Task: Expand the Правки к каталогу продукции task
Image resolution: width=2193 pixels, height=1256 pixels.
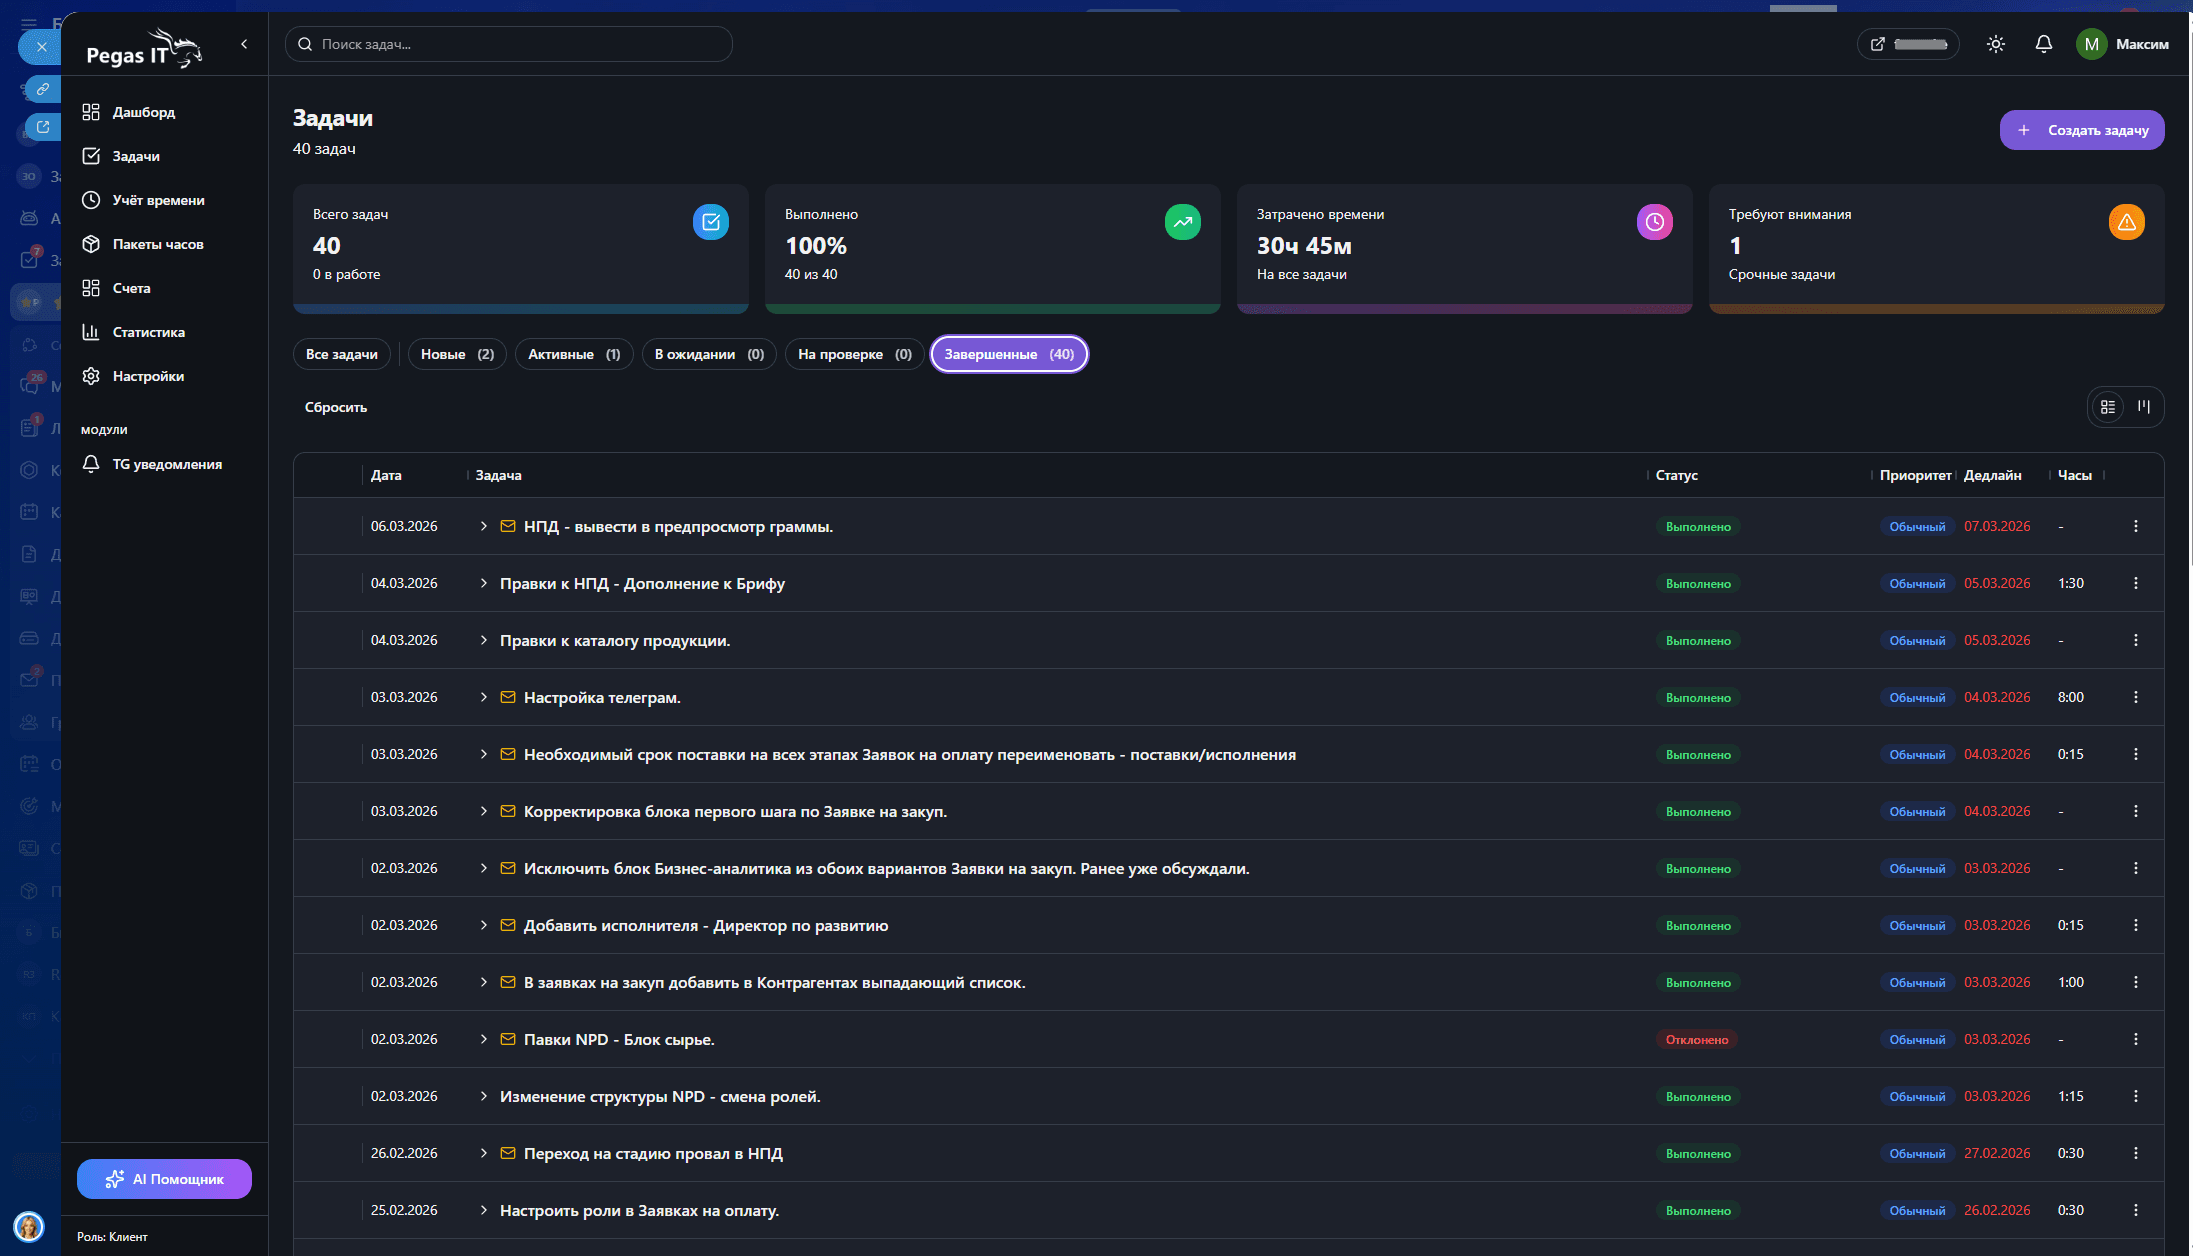Action: 484,640
